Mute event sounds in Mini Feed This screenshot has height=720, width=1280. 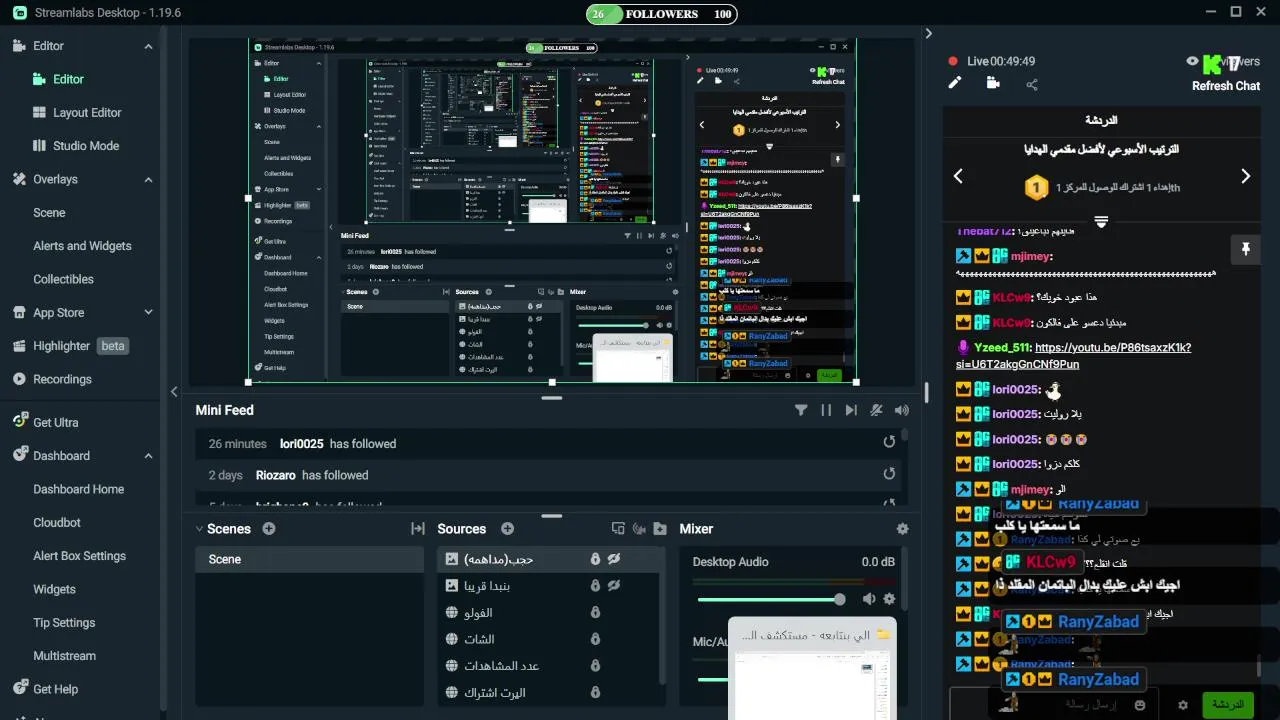[x=877, y=410]
